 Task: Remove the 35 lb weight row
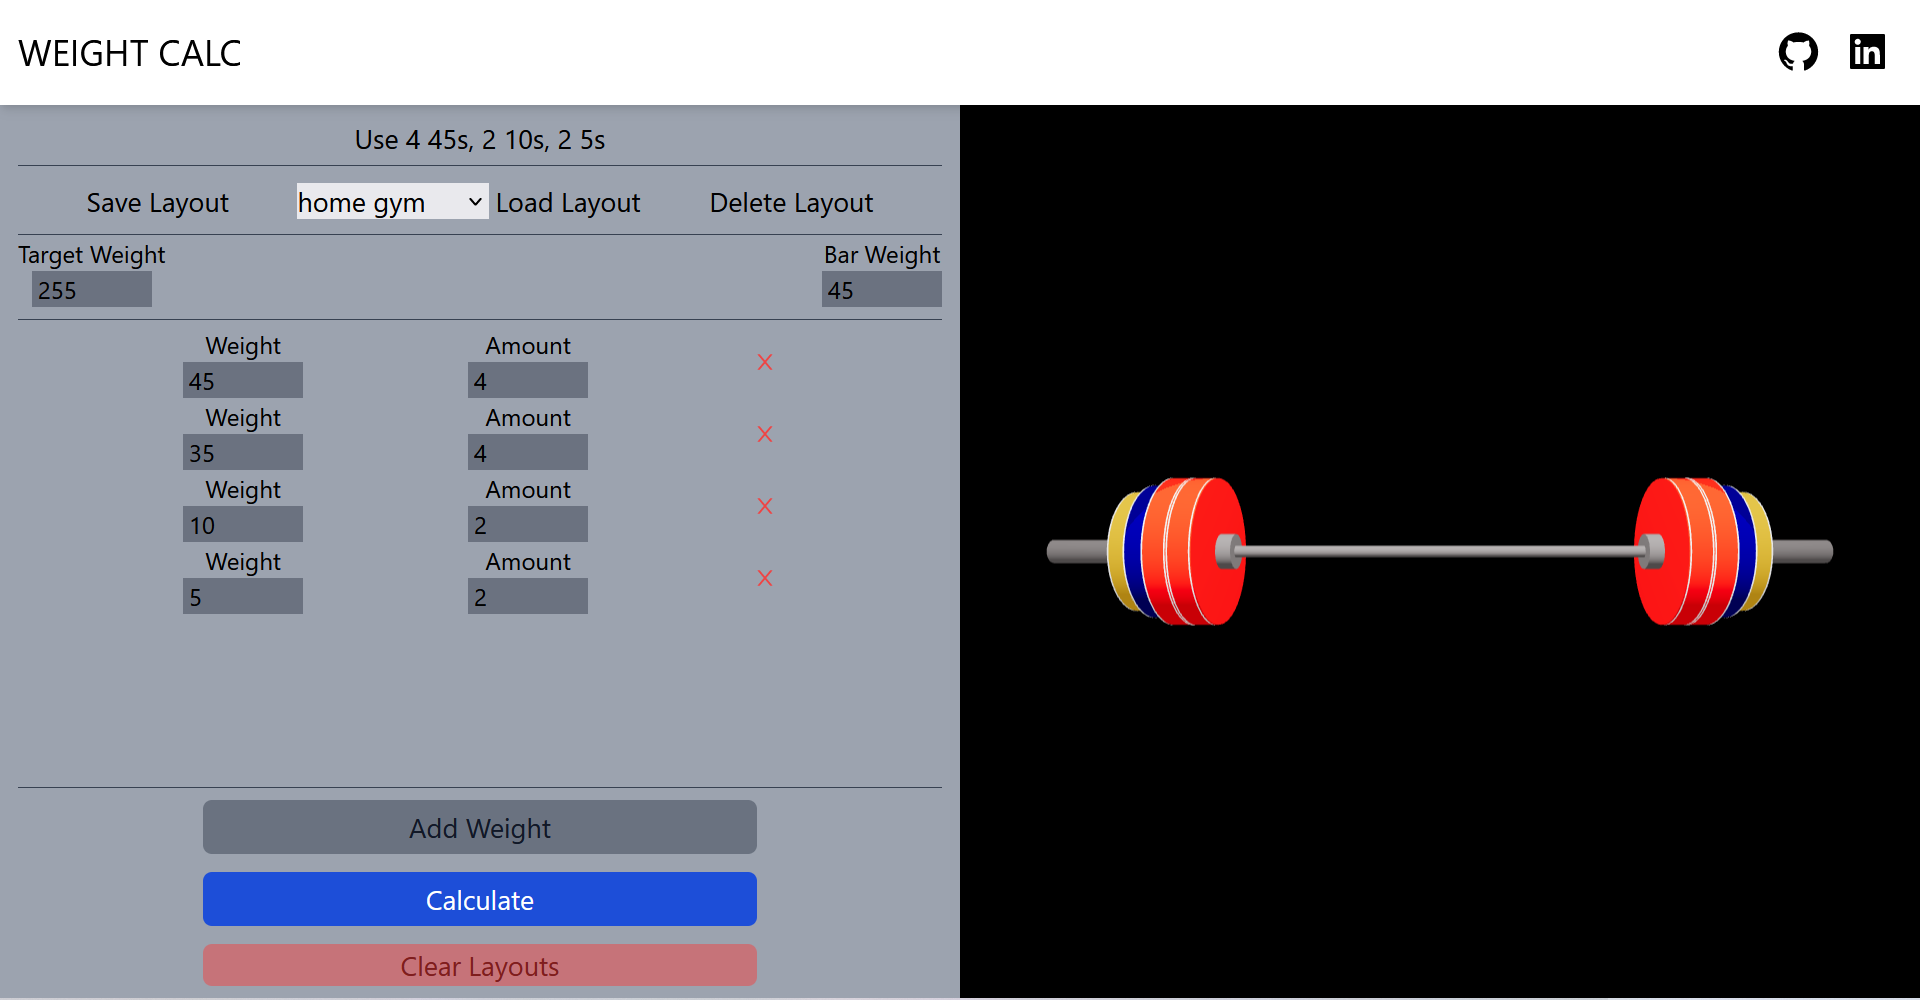pyautogui.click(x=765, y=434)
